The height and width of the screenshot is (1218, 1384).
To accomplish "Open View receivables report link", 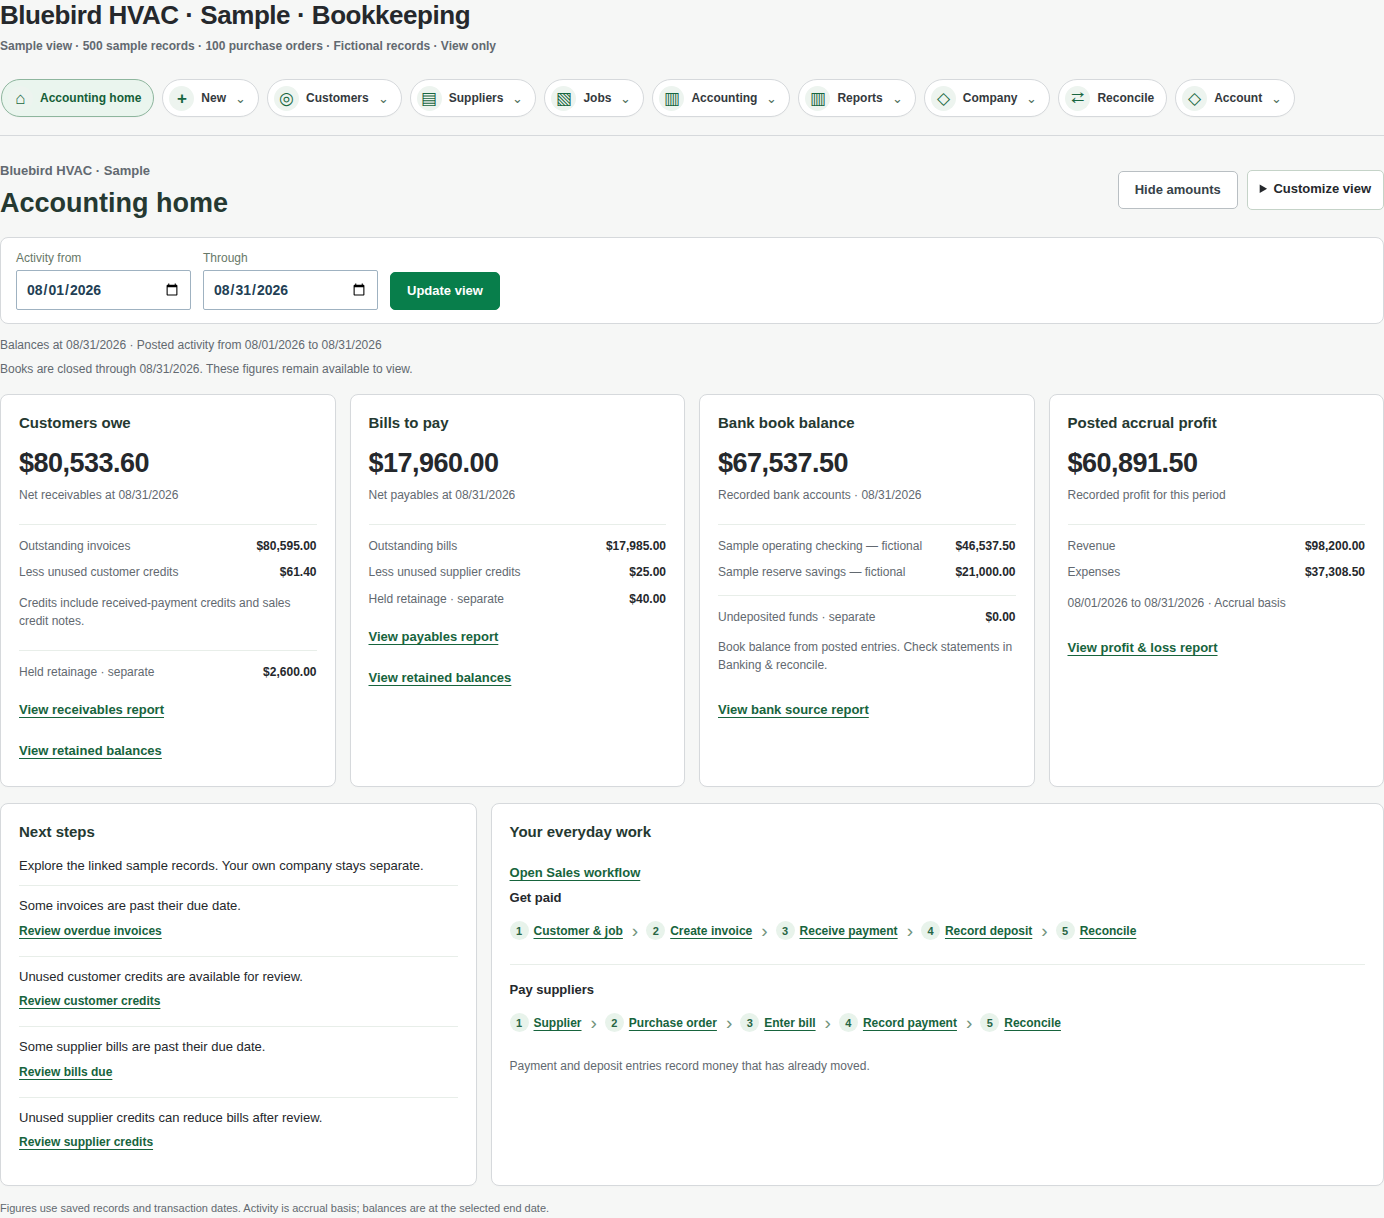I will tap(91, 710).
